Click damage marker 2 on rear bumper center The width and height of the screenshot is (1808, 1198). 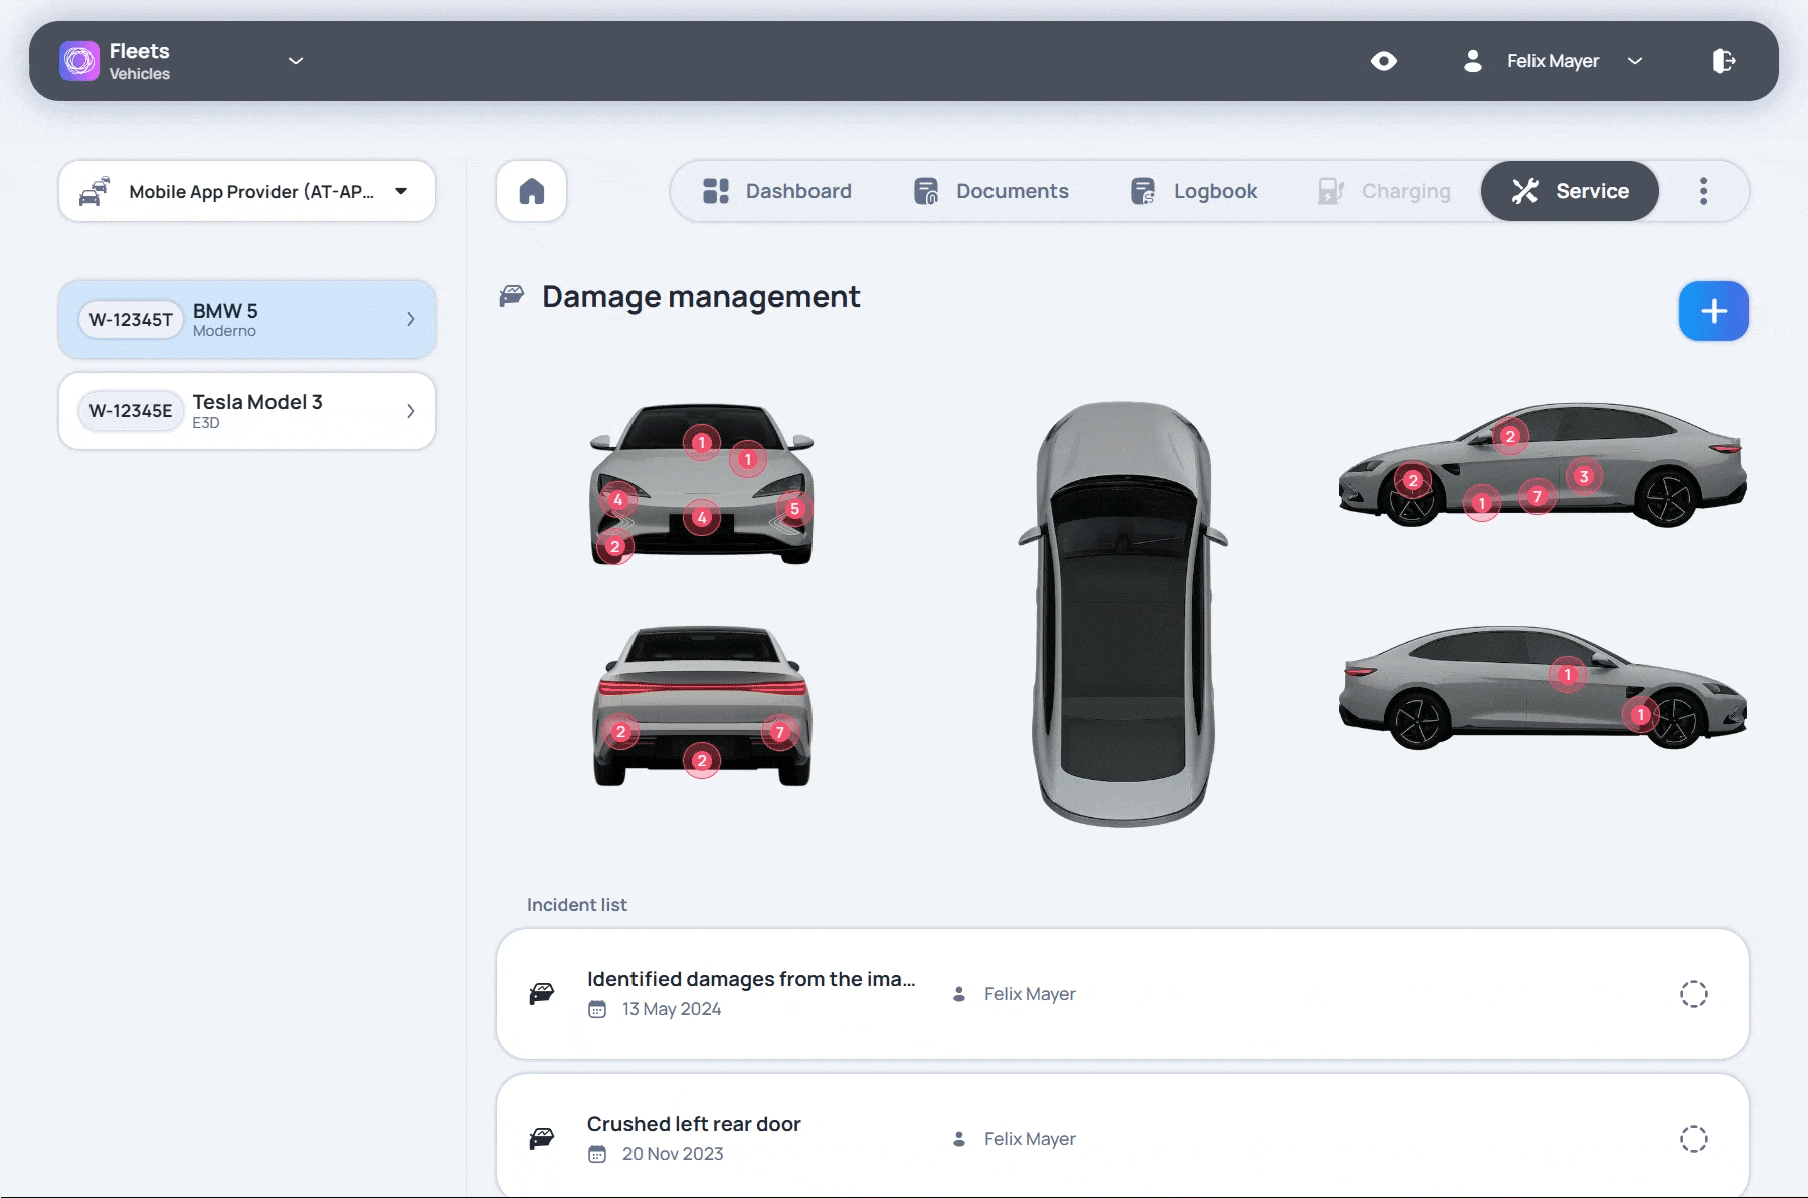(x=702, y=761)
